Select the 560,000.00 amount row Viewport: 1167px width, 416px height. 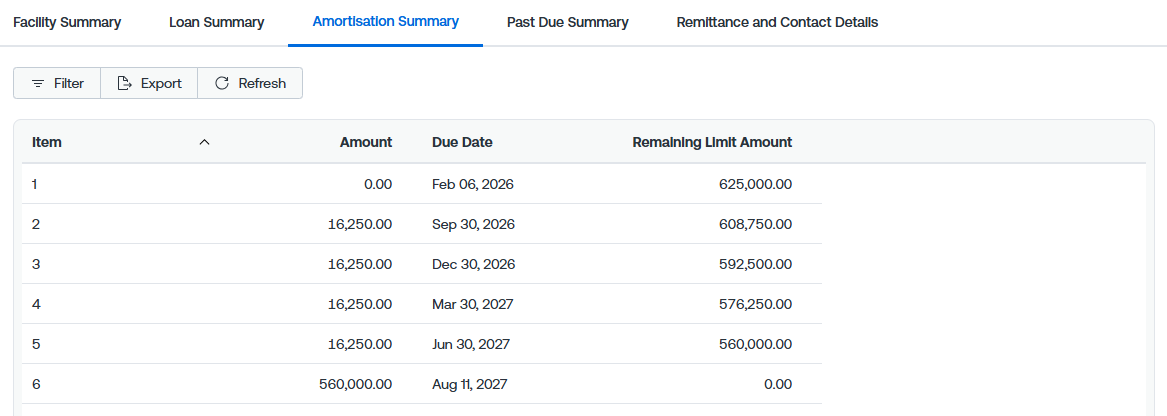coord(422,385)
